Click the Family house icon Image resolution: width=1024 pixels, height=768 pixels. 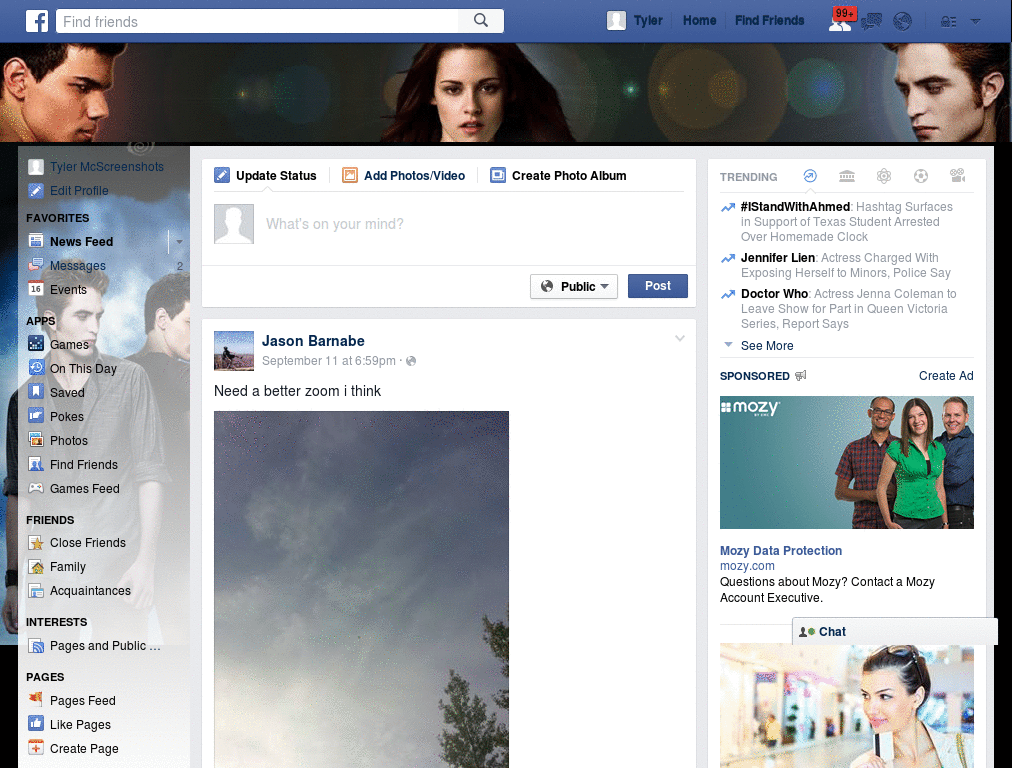(x=36, y=566)
